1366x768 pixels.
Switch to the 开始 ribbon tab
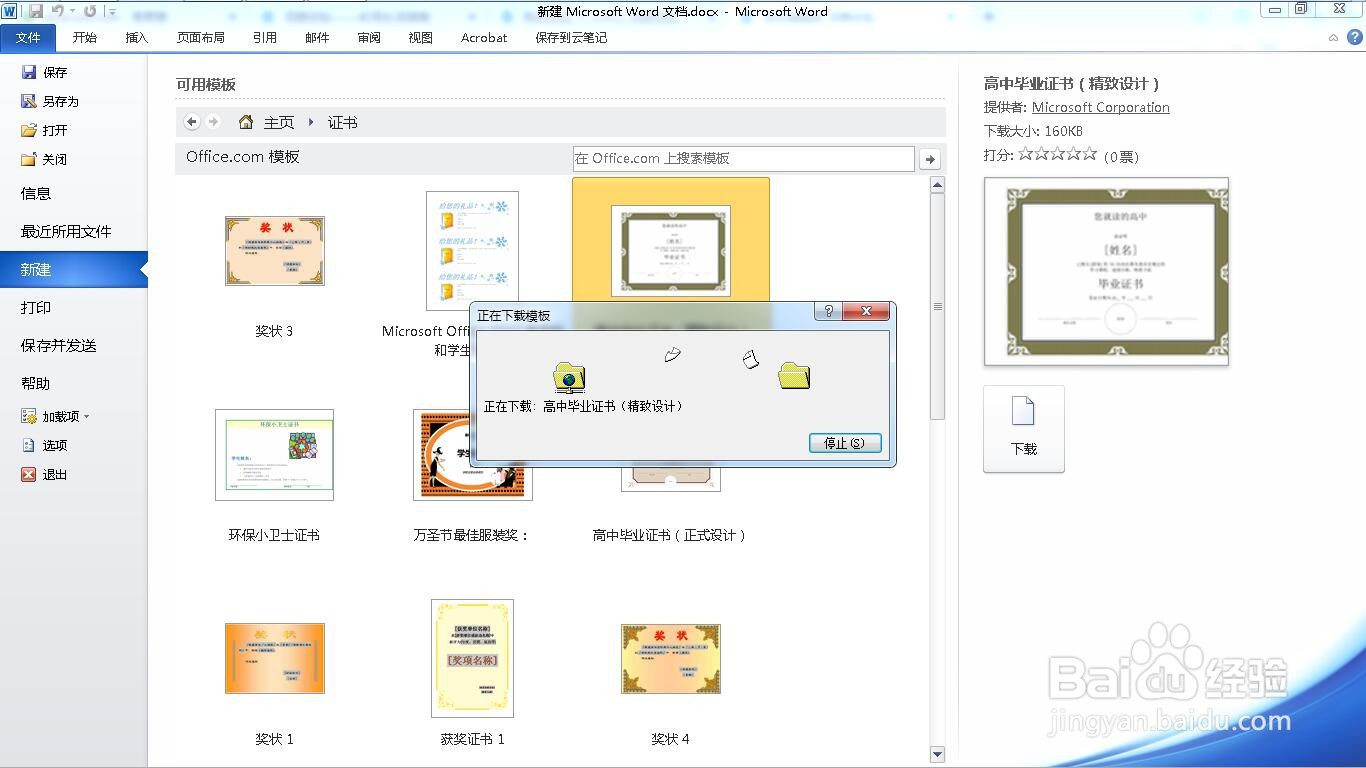[85, 37]
